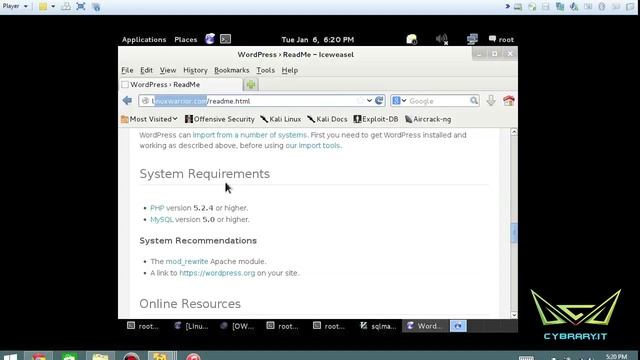Click the 'Online Resources' heading

click(x=190, y=304)
